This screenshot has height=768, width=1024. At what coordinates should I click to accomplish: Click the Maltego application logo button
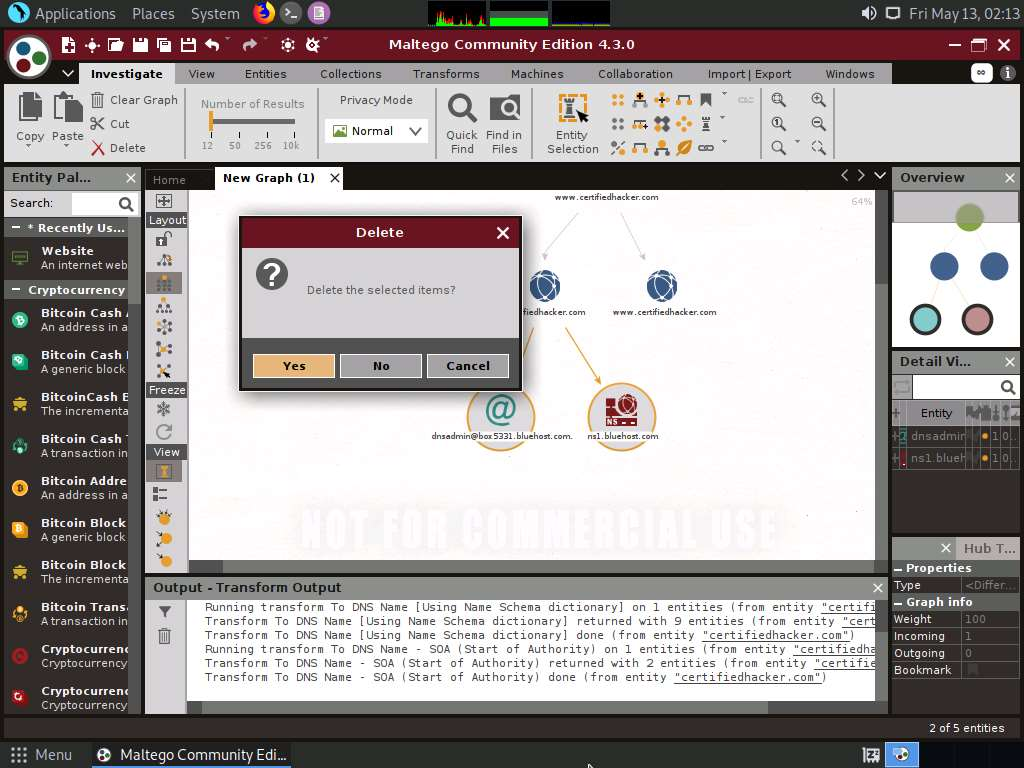[29, 57]
